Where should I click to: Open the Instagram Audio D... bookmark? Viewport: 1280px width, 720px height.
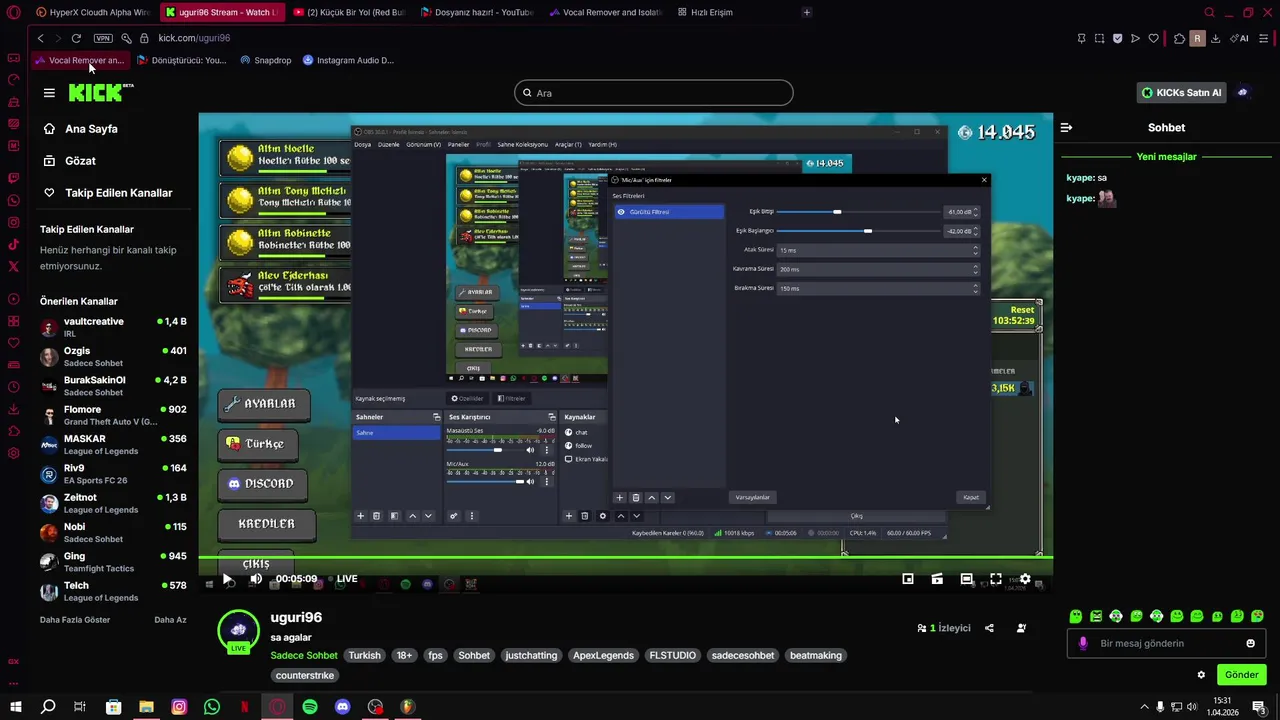pos(347,60)
